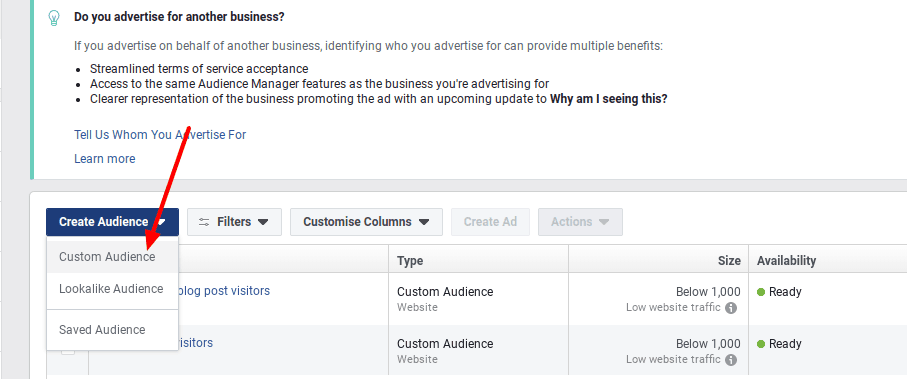Click the green Ready dot in second row

[761, 344]
